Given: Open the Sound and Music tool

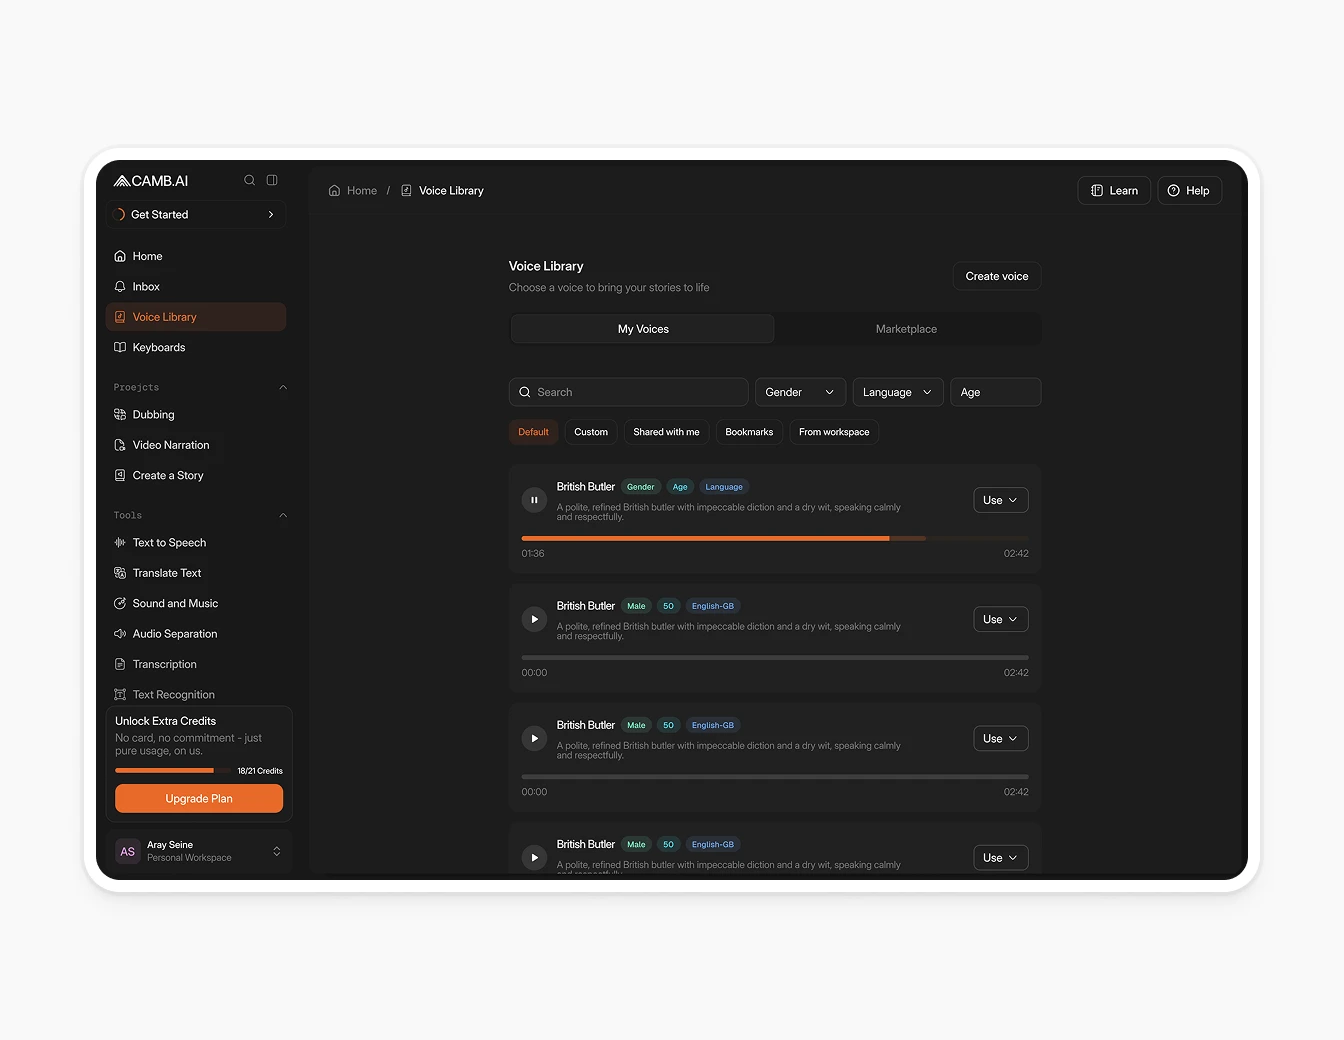Looking at the screenshot, I should [176, 603].
